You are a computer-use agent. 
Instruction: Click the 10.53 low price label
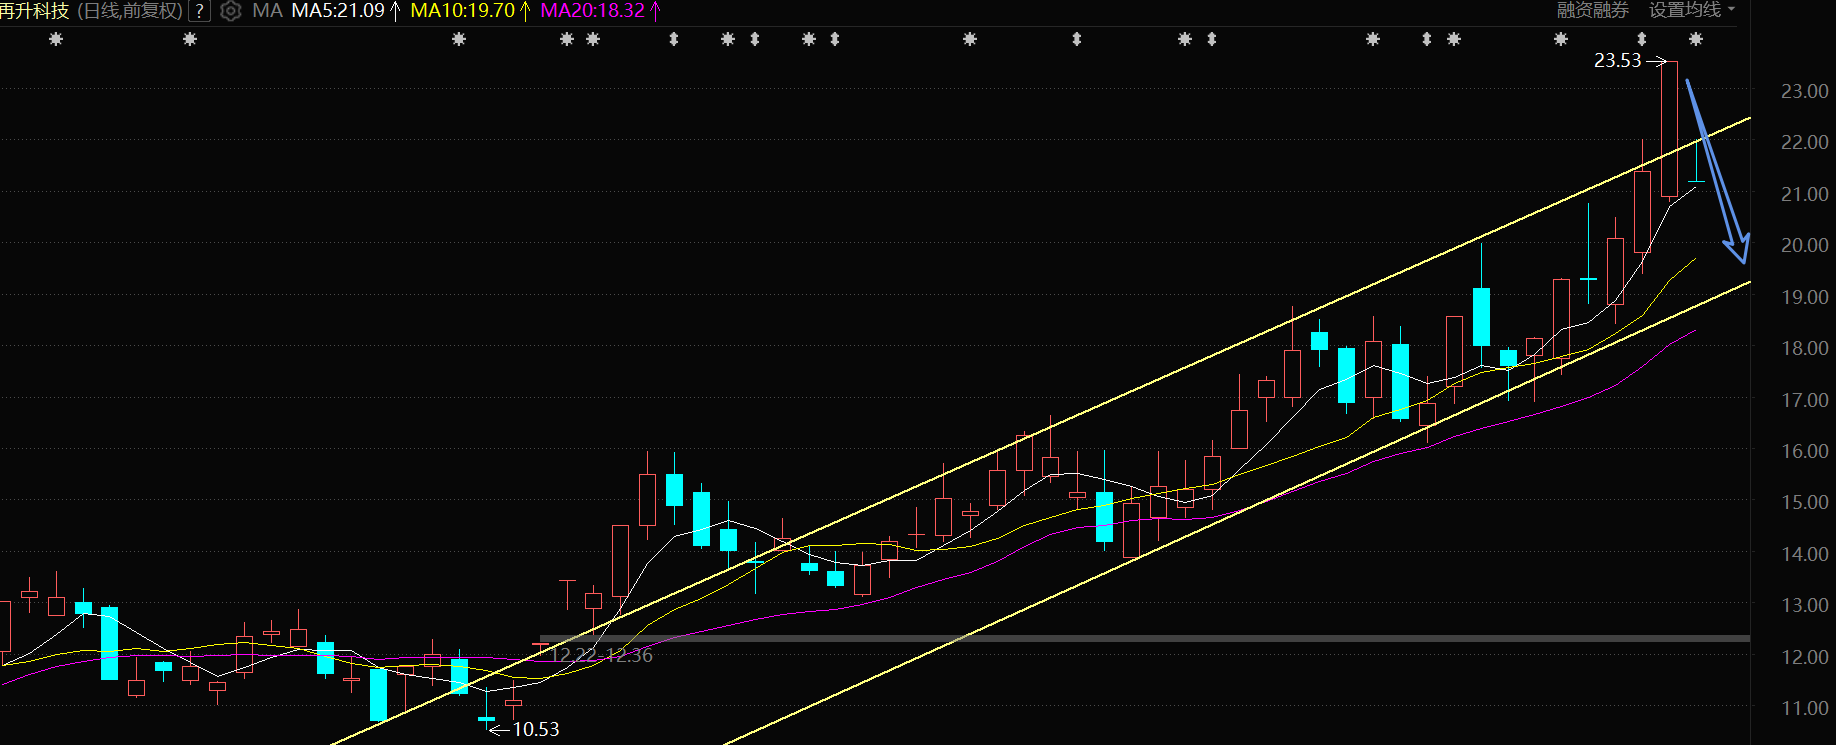point(536,730)
